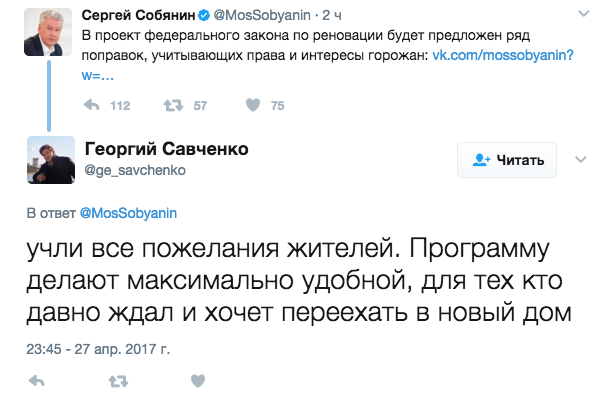Retweet Георгий Савченко's reply
The image size is (615, 397).
pos(118,381)
